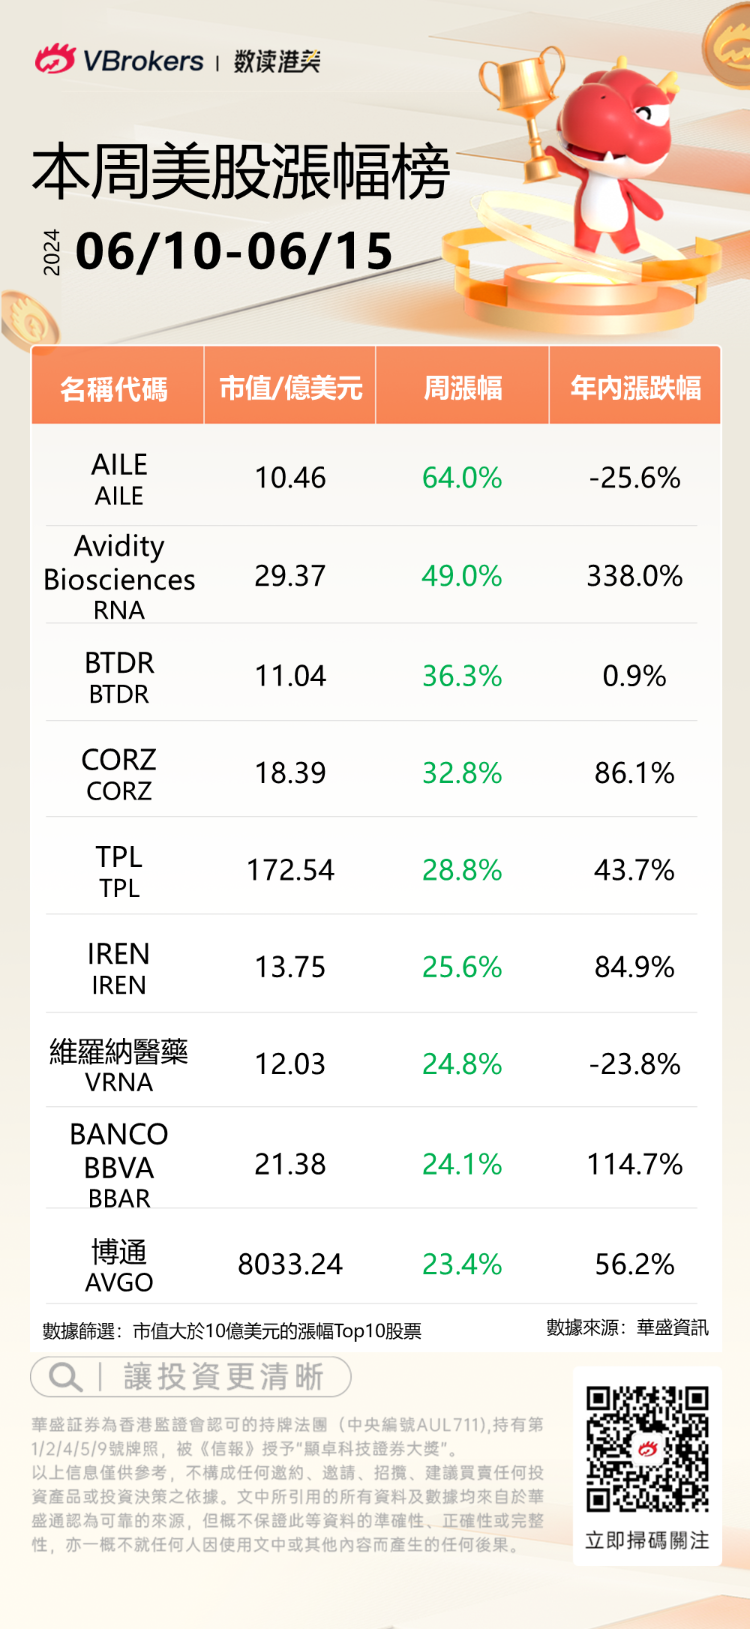Click the 讓投資更清晰 search field

tap(223, 1377)
